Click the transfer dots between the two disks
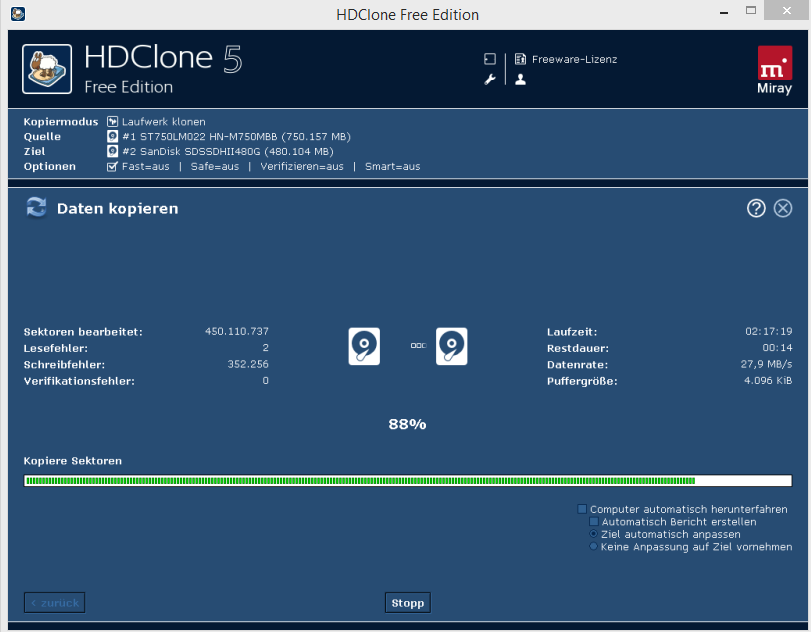811x632 pixels. (418, 345)
